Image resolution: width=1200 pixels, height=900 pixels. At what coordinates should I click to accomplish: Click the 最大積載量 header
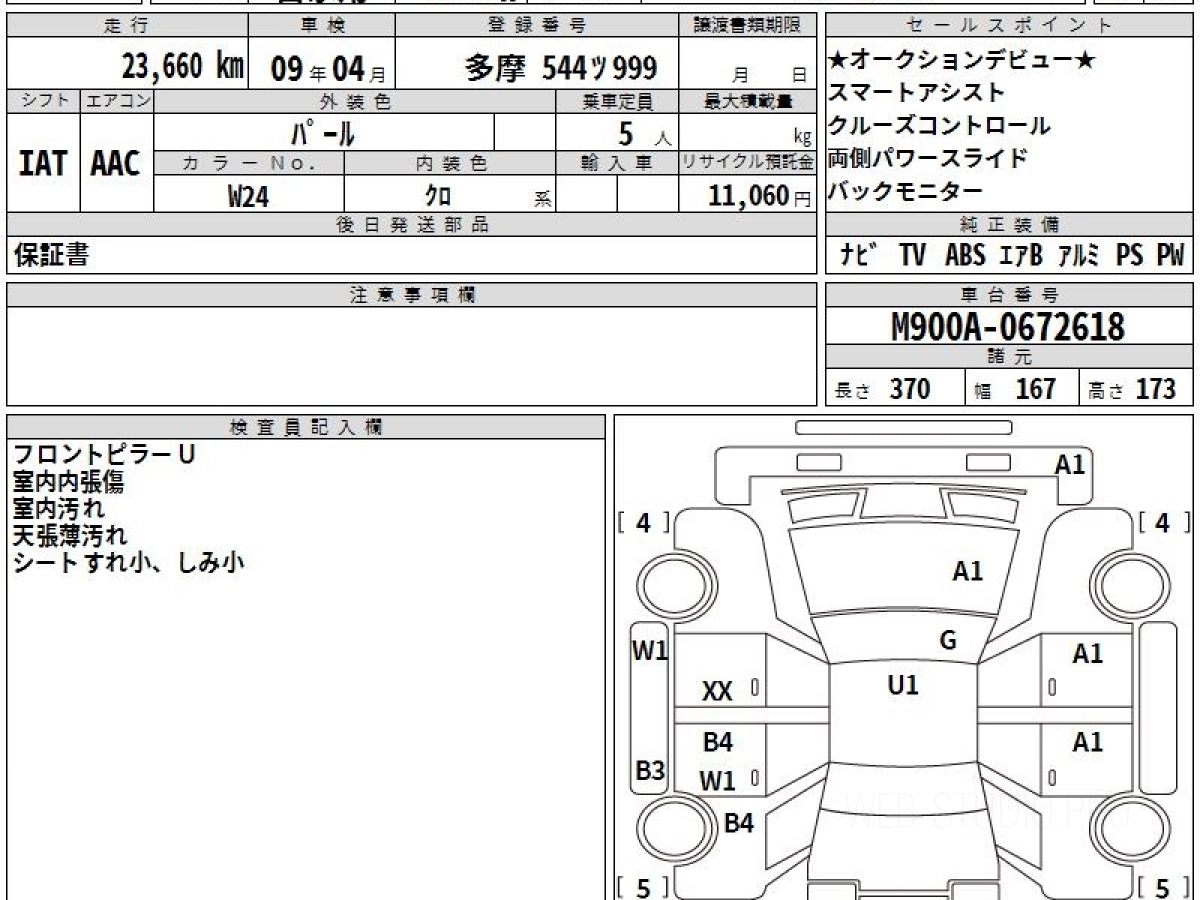[748, 101]
